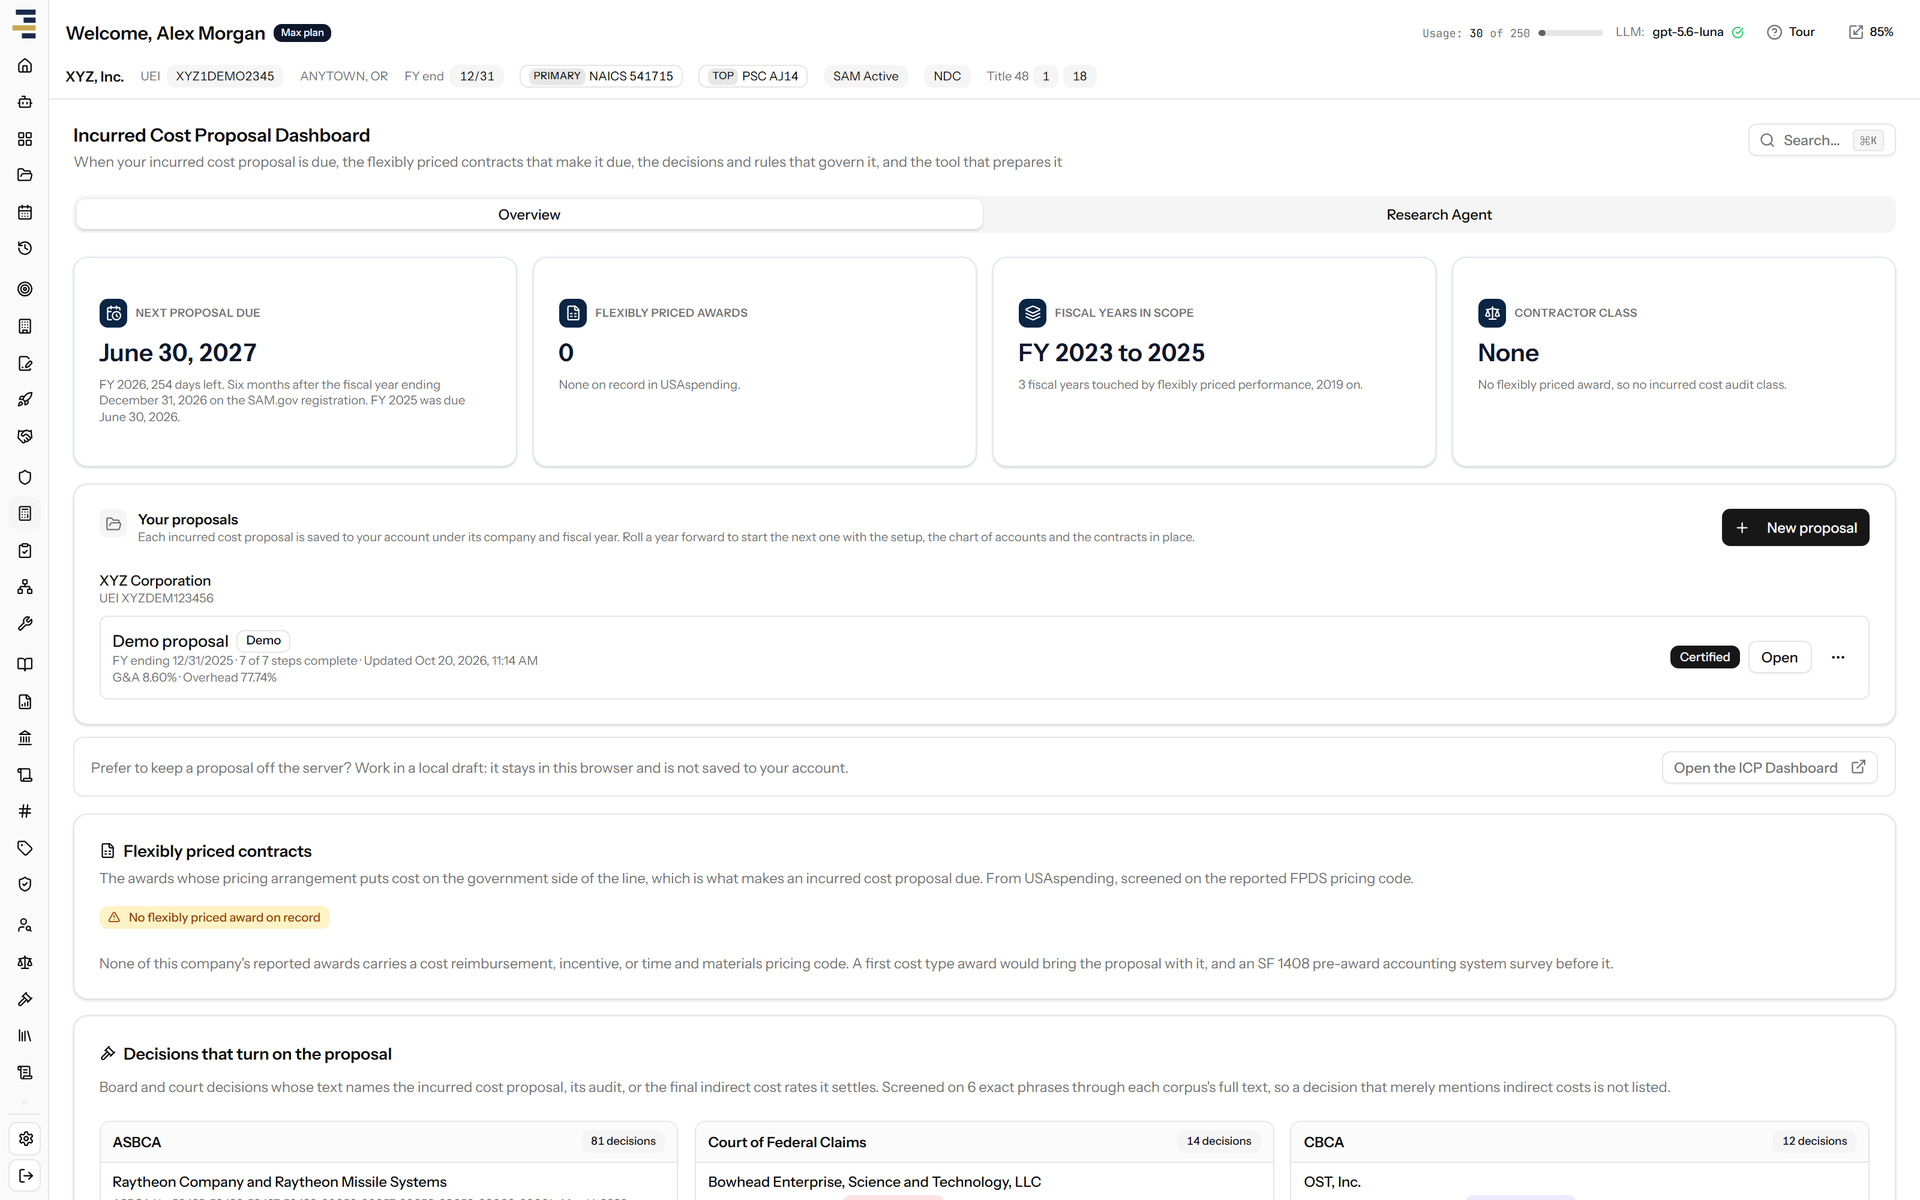Open the Raytheon Company ASBCA decision
The height and width of the screenshot is (1200, 1920).
coord(279,1182)
